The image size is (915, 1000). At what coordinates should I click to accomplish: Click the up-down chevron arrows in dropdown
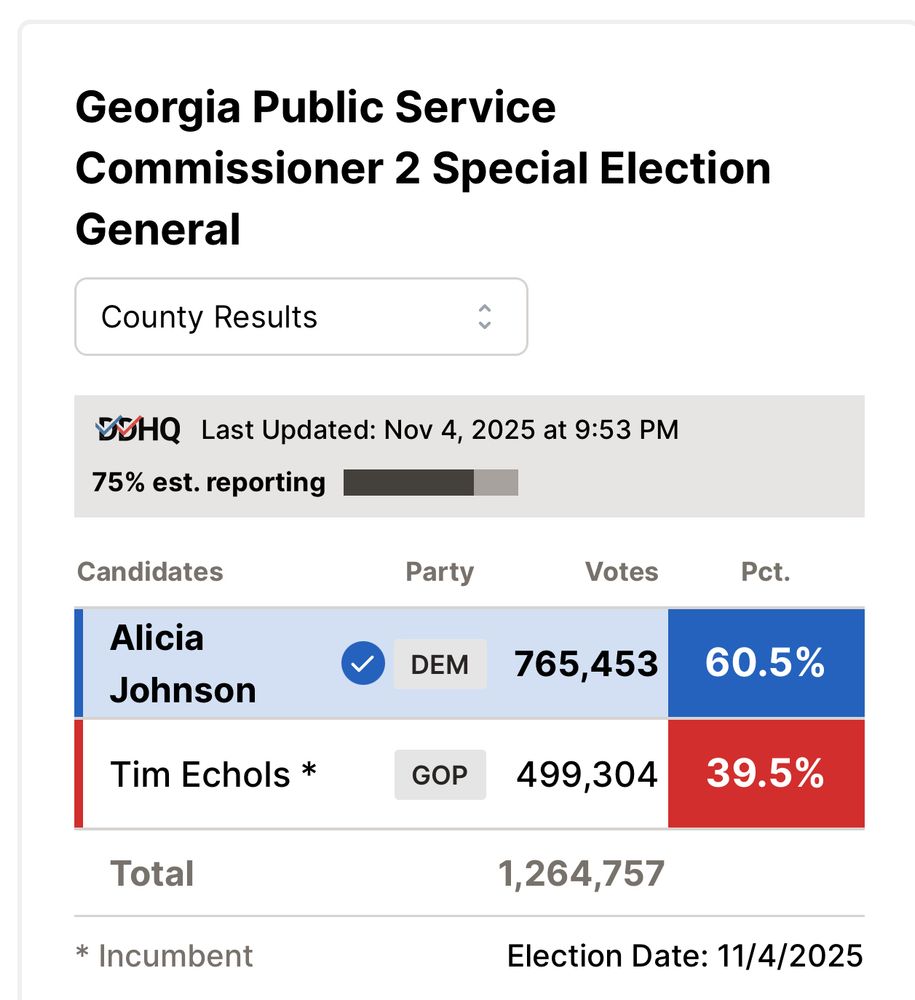click(485, 317)
